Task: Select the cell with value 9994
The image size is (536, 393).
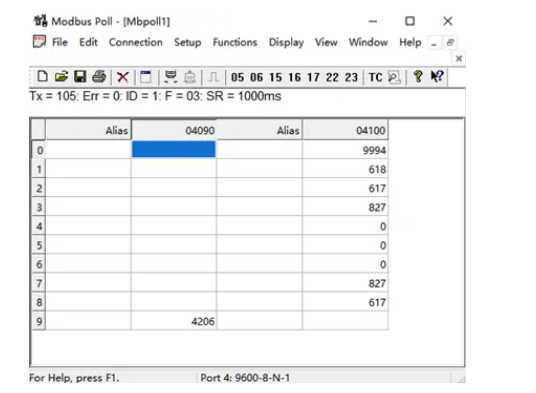Action: [345, 150]
